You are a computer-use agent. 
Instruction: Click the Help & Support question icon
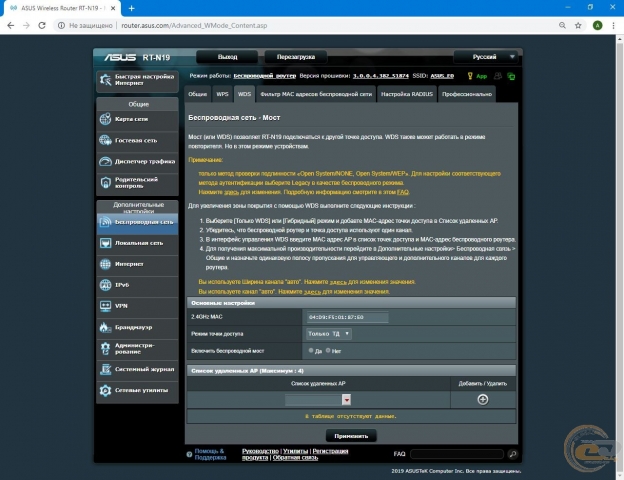click(189, 454)
